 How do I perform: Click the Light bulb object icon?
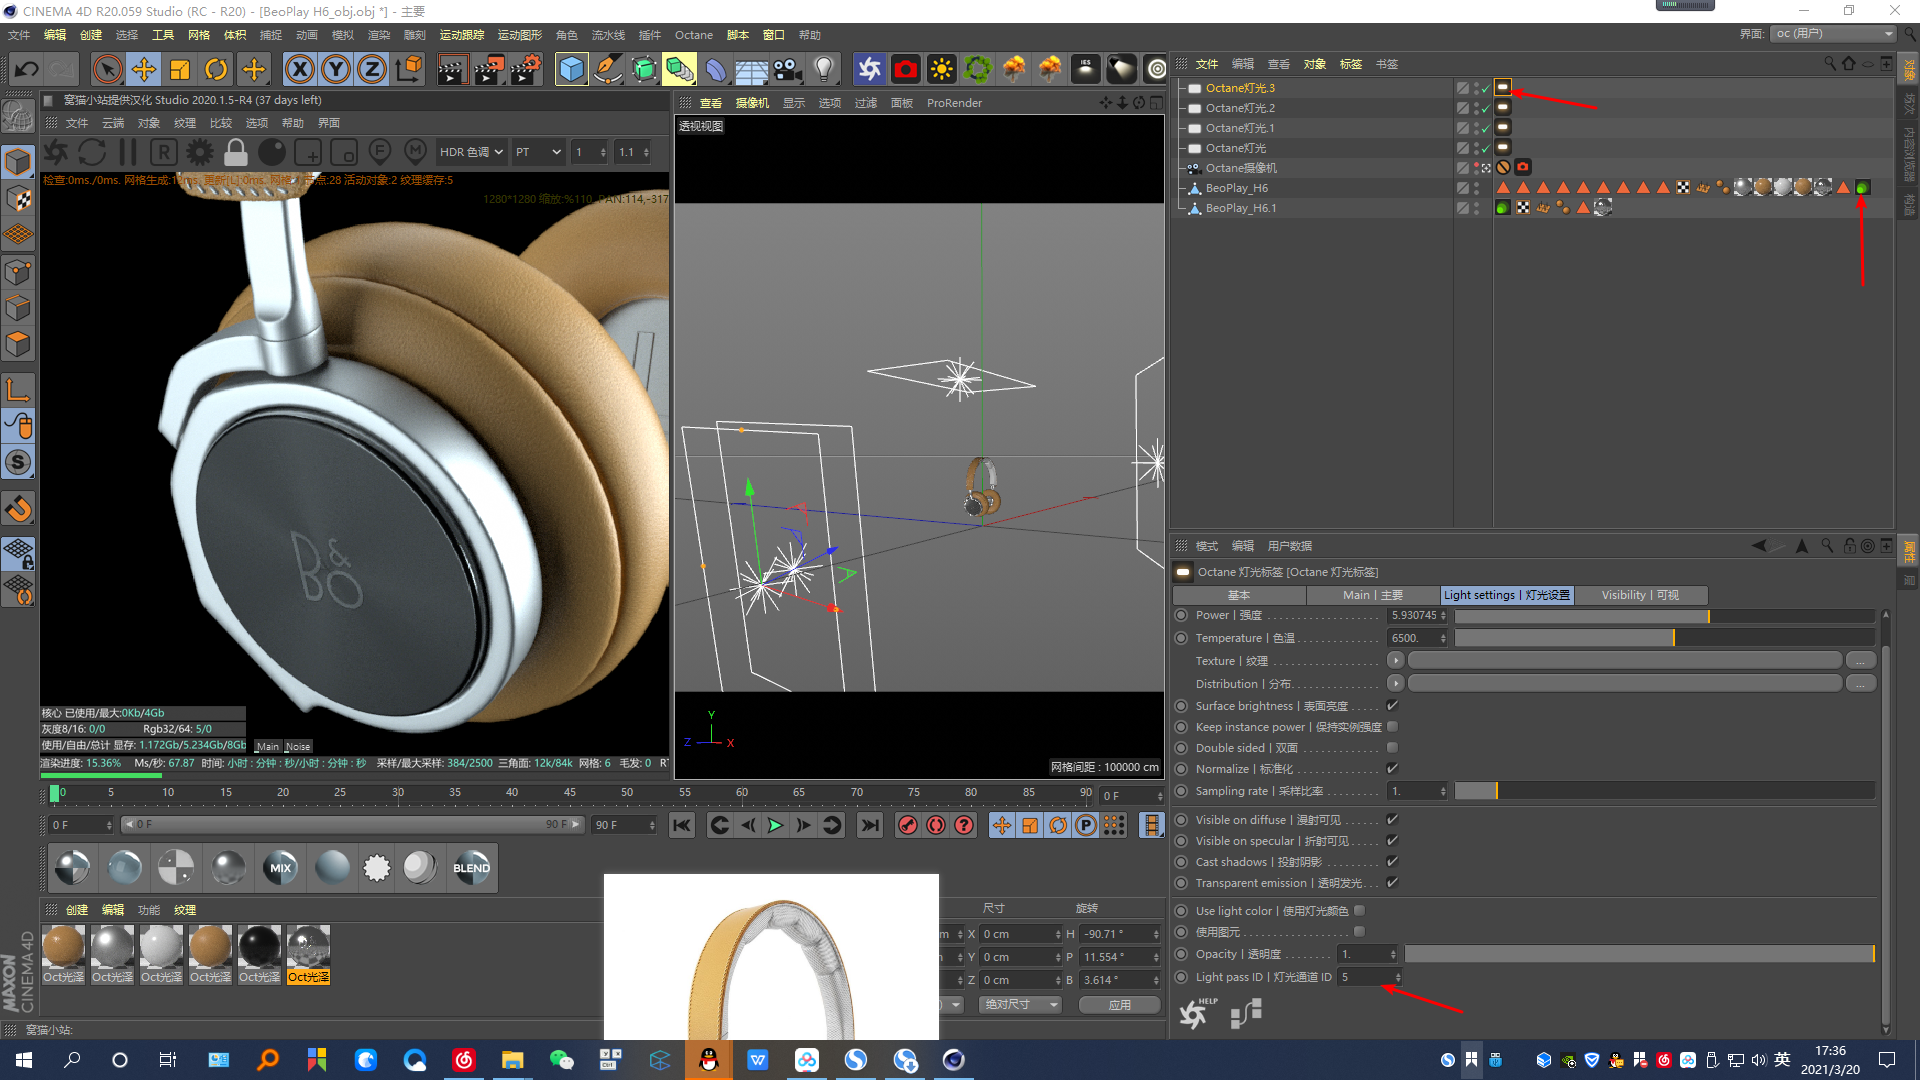click(823, 69)
